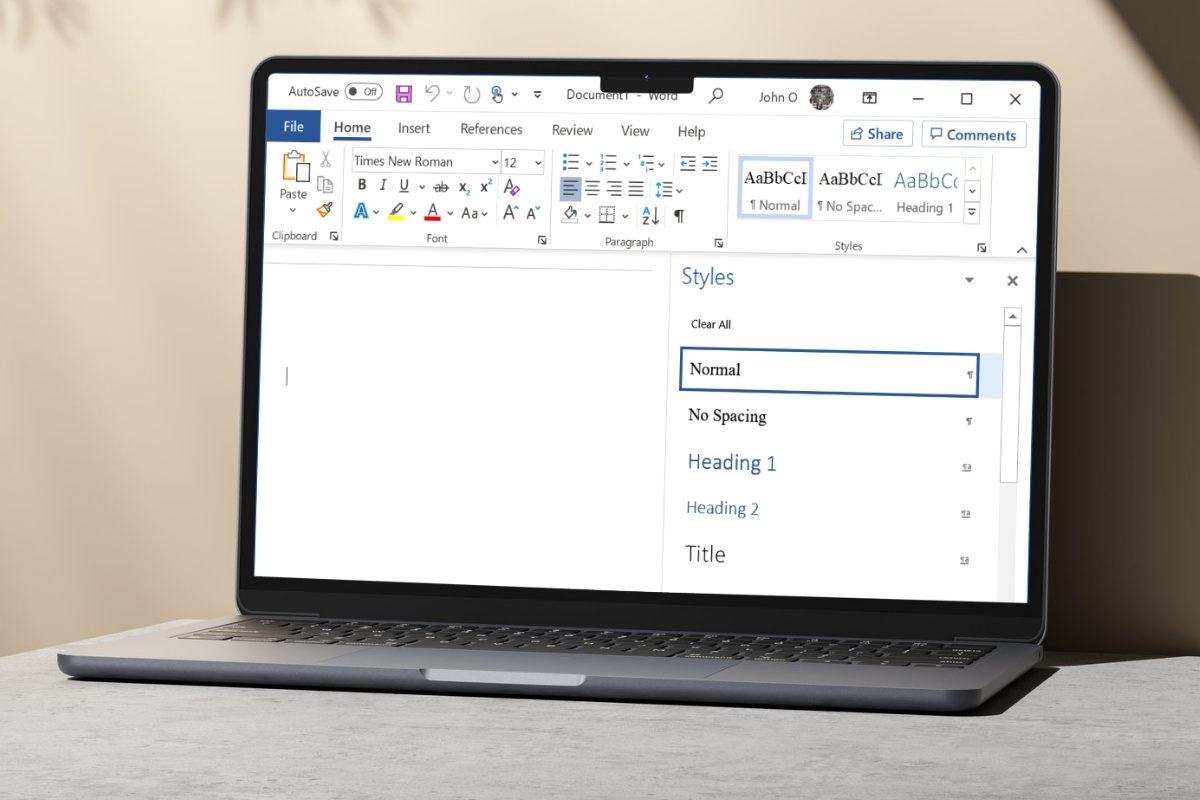Open the search magnifier in the title bar

pyautogui.click(x=716, y=97)
